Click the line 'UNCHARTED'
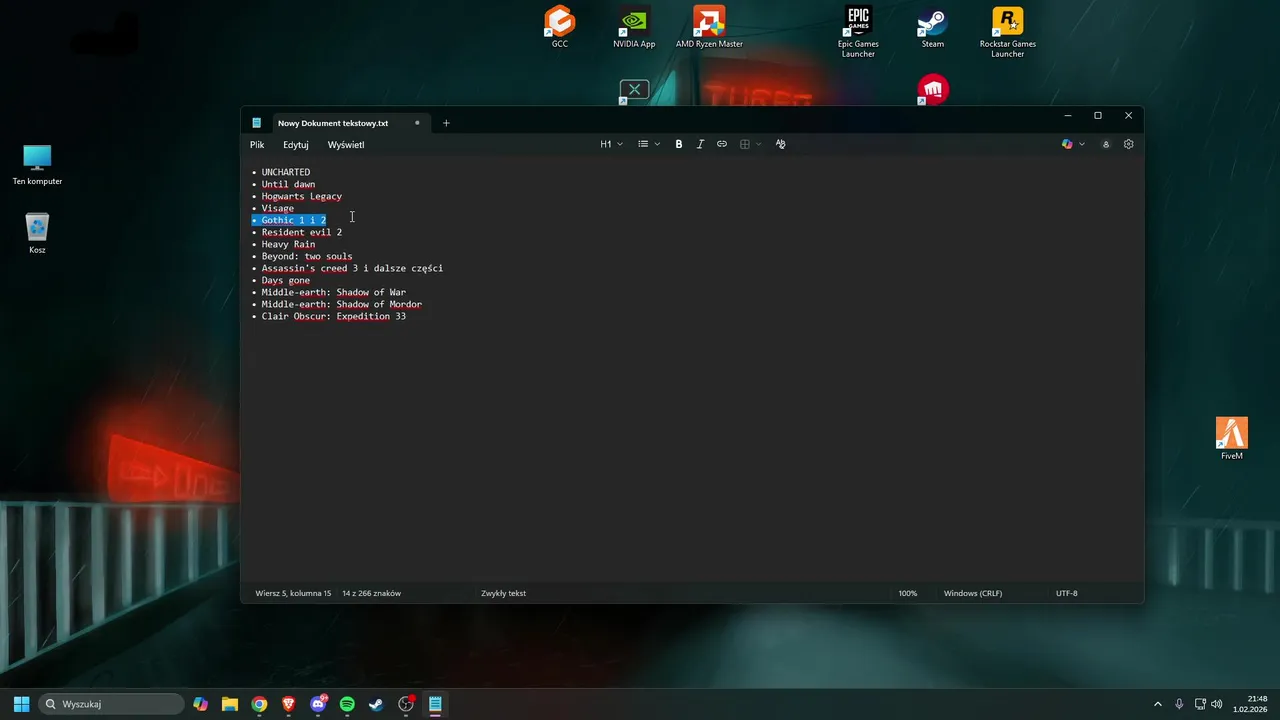Screen dimensions: 1280x720 coord(286,172)
